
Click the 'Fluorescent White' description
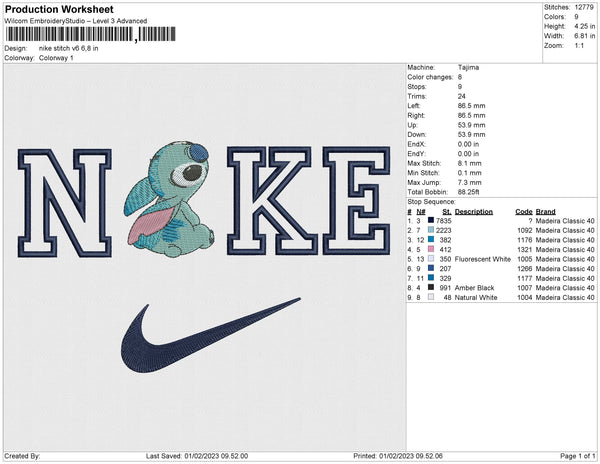click(483, 259)
